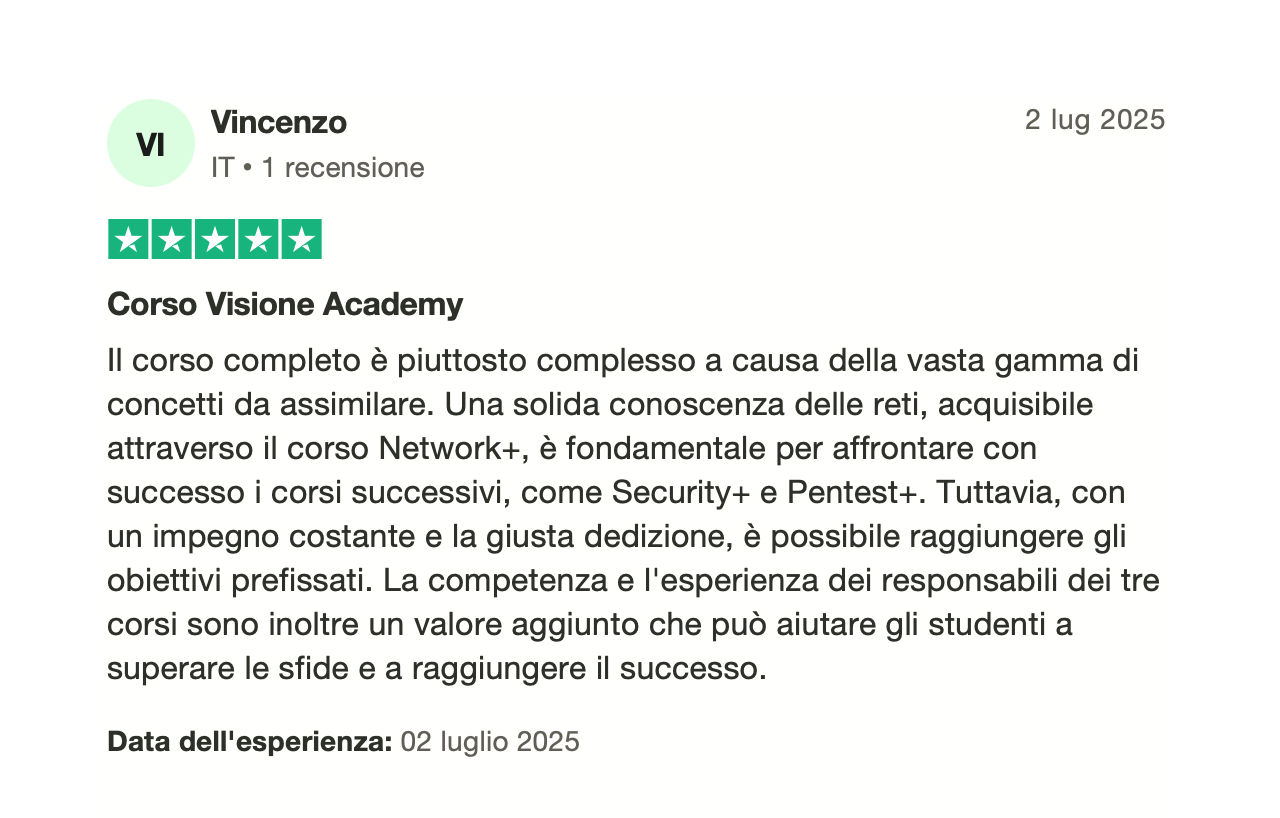Click the "Data dell'esperienza:" label
Viewport: 1280px width, 818px height.
[x=249, y=741]
